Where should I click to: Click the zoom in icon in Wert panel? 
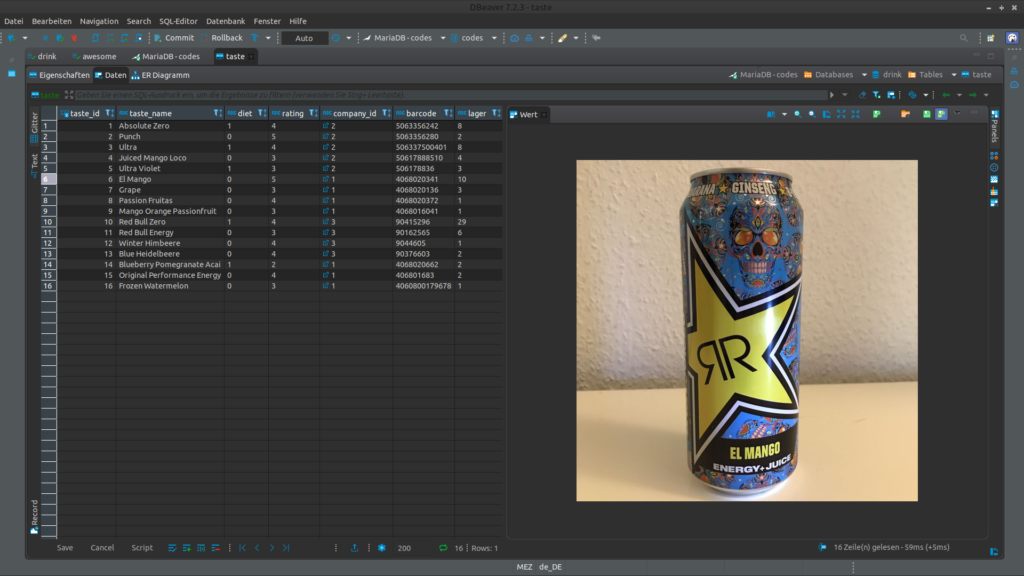tap(797, 114)
